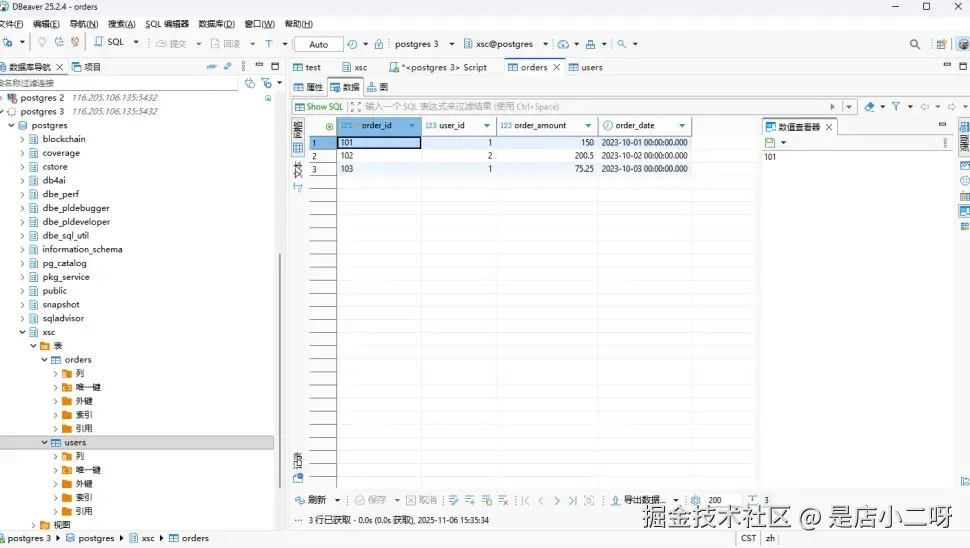Click the connect (plug) icon in toolbar
This screenshot has height=548, width=970.
pyautogui.click(x=42, y=42)
